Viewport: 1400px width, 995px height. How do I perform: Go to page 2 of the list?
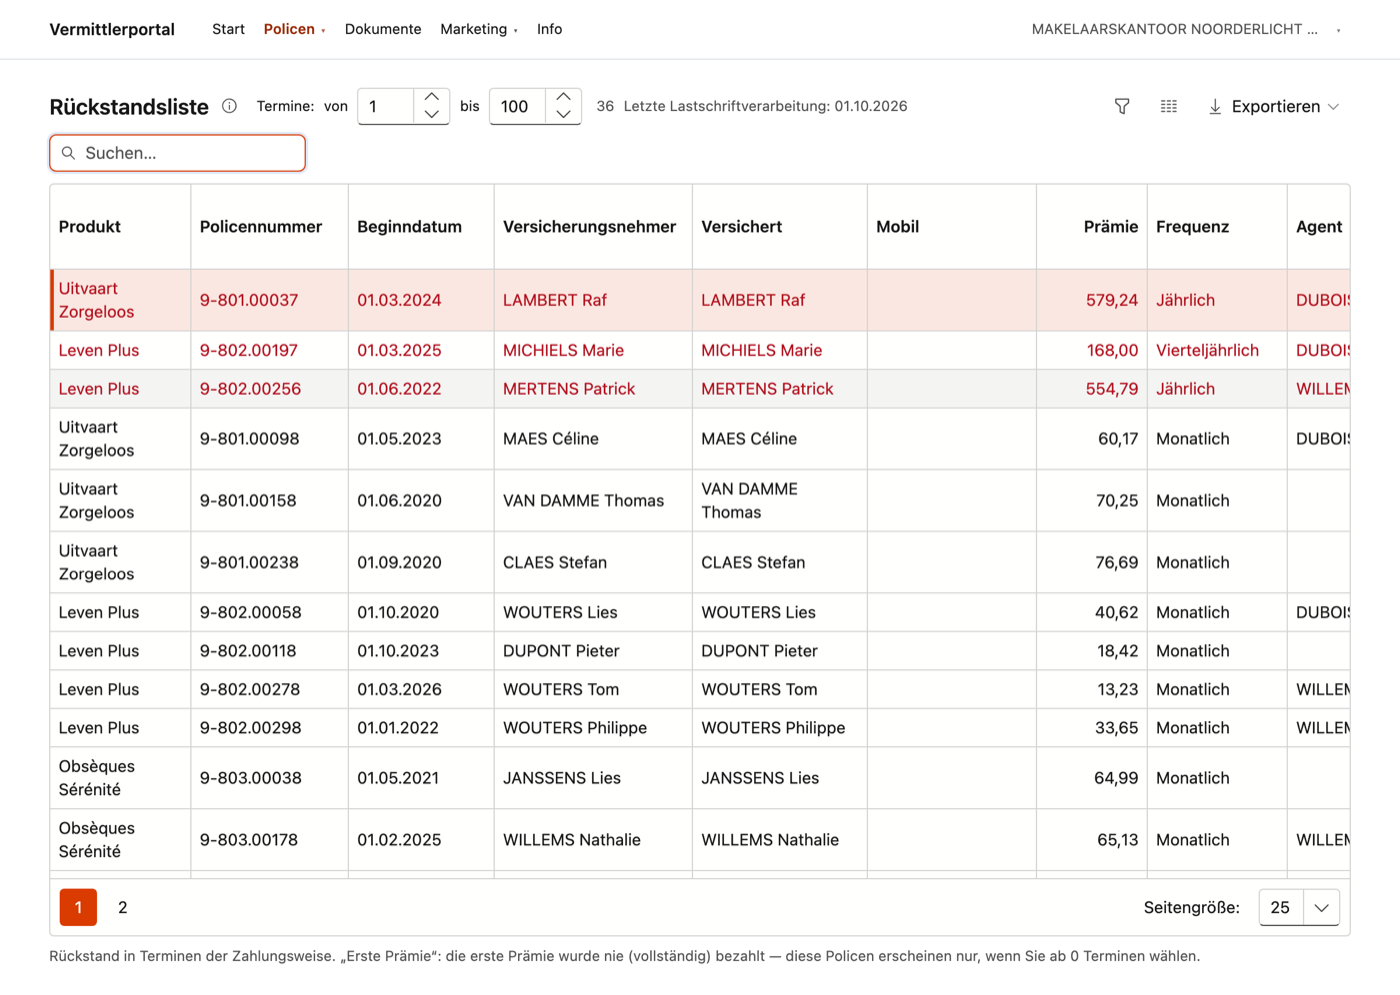123,908
